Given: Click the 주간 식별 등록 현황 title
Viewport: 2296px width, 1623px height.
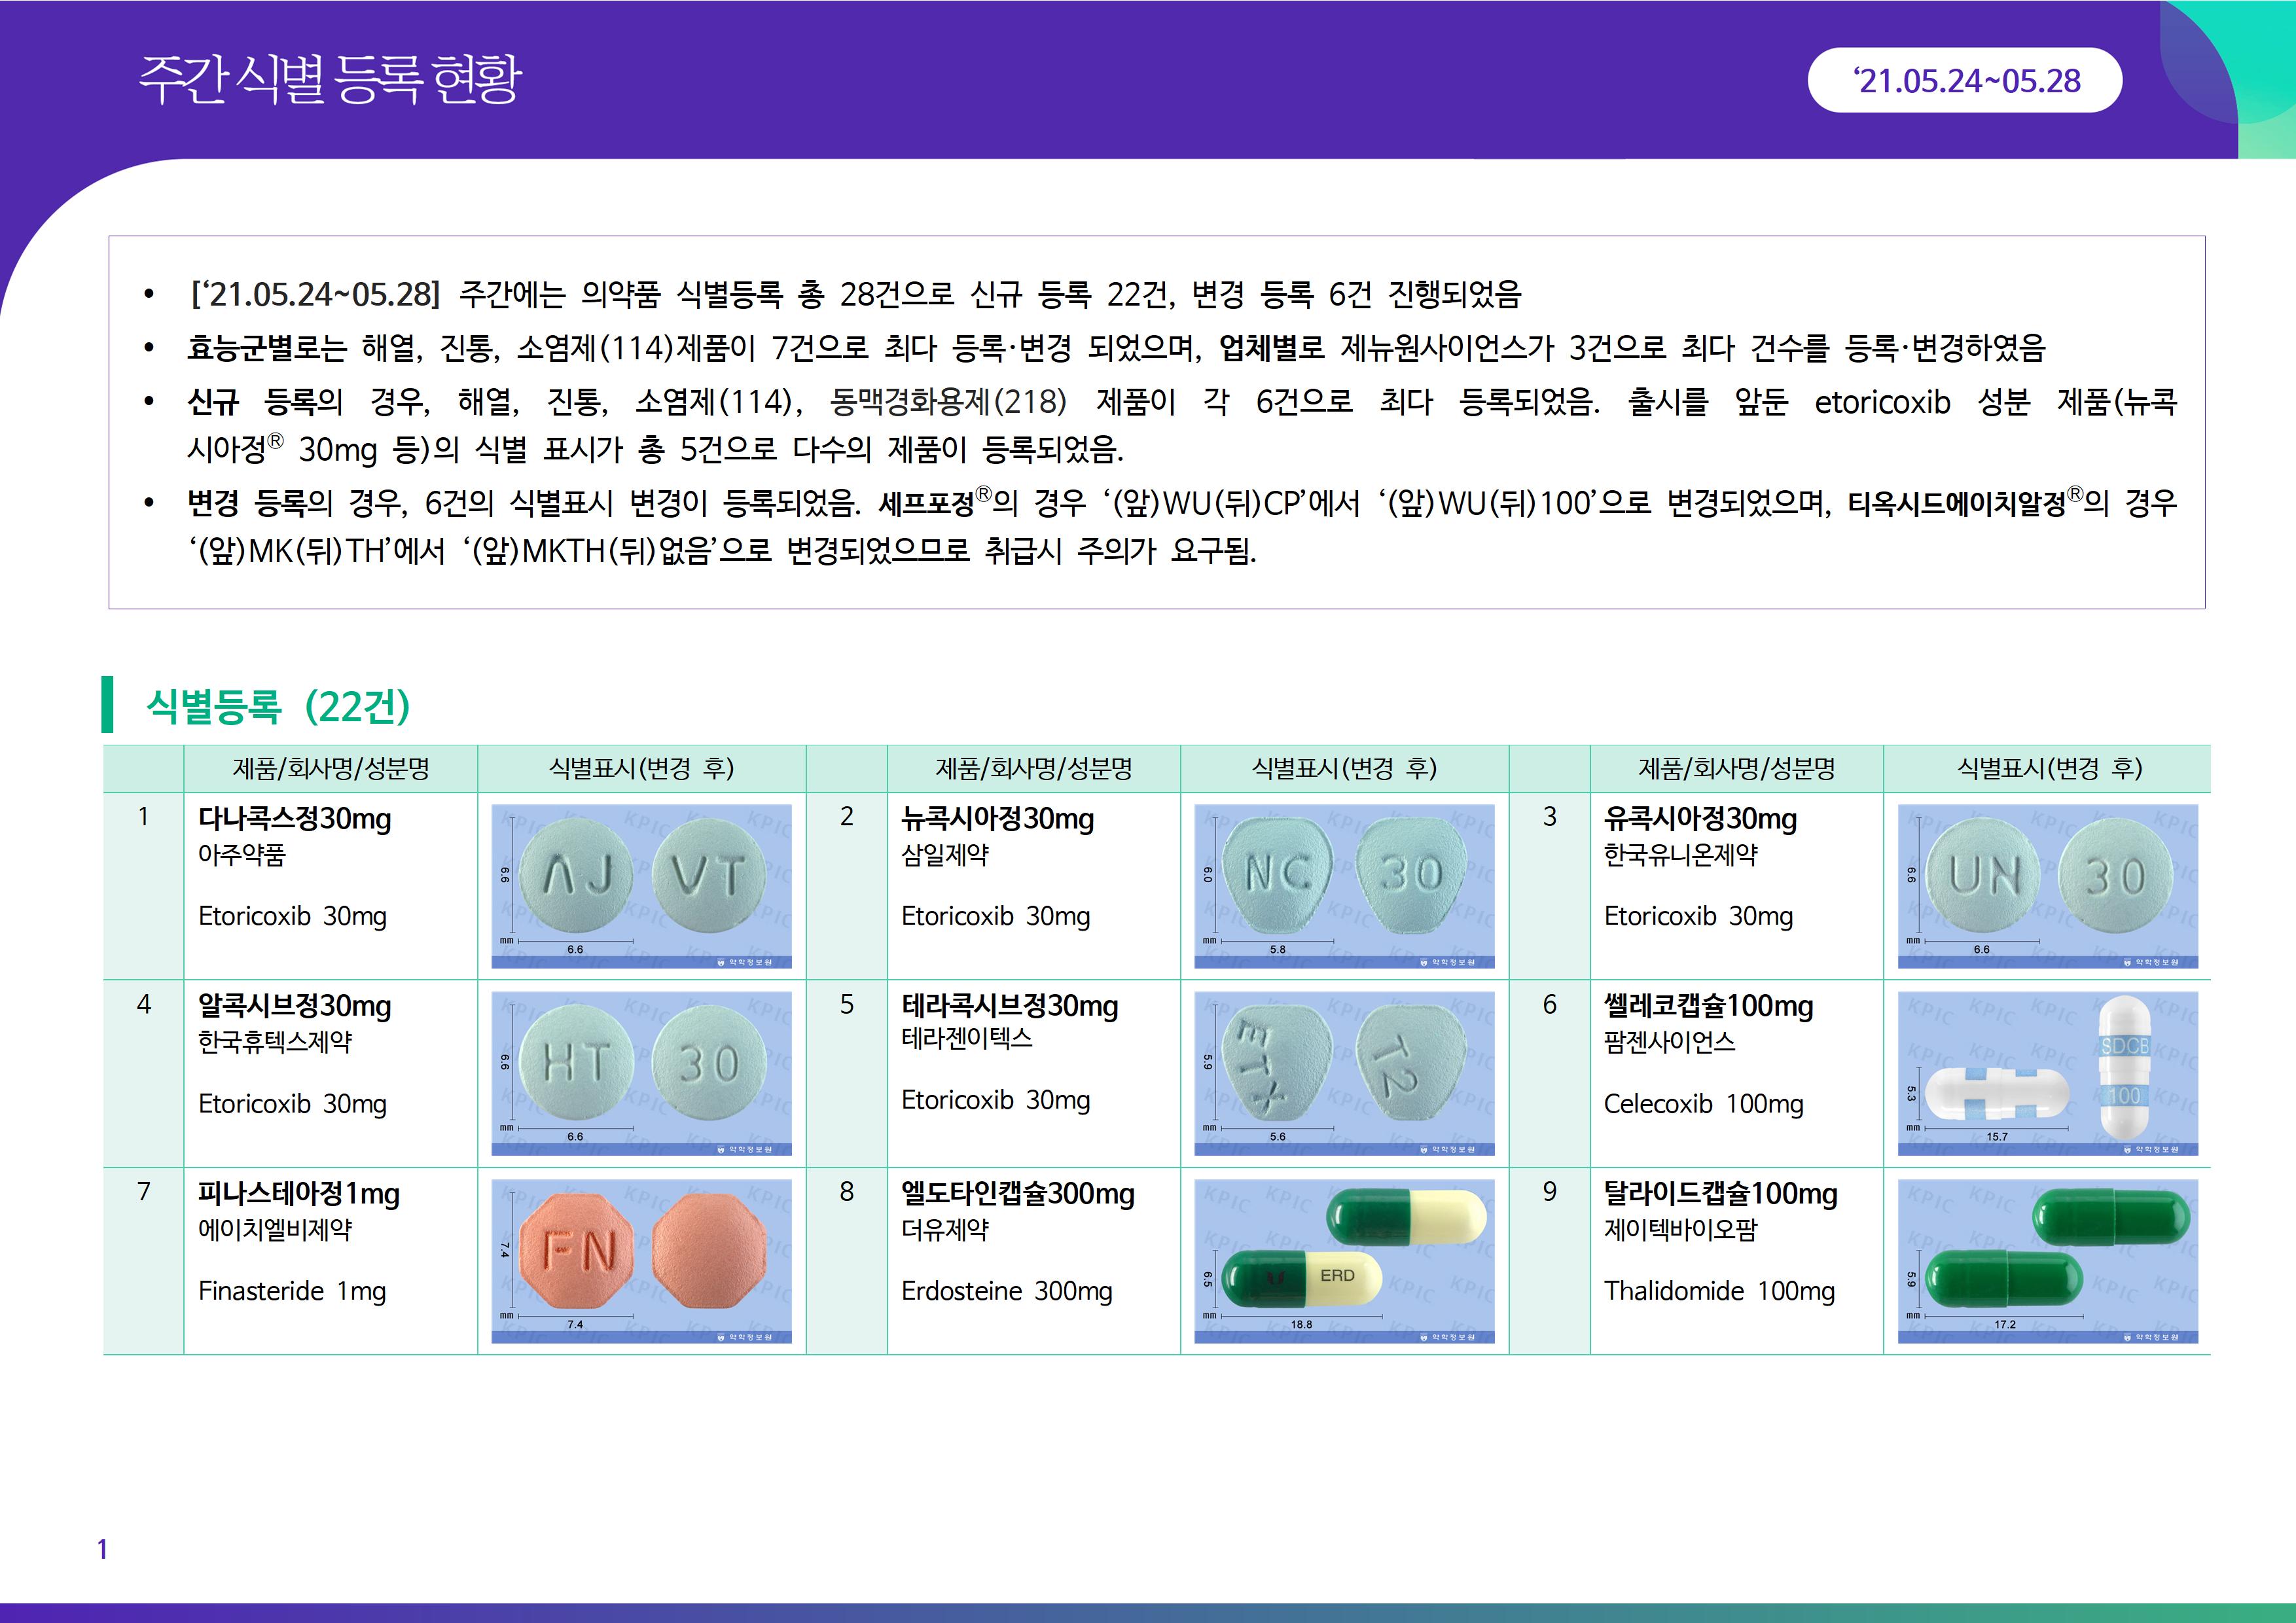Looking at the screenshot, I should pos(330,79).
